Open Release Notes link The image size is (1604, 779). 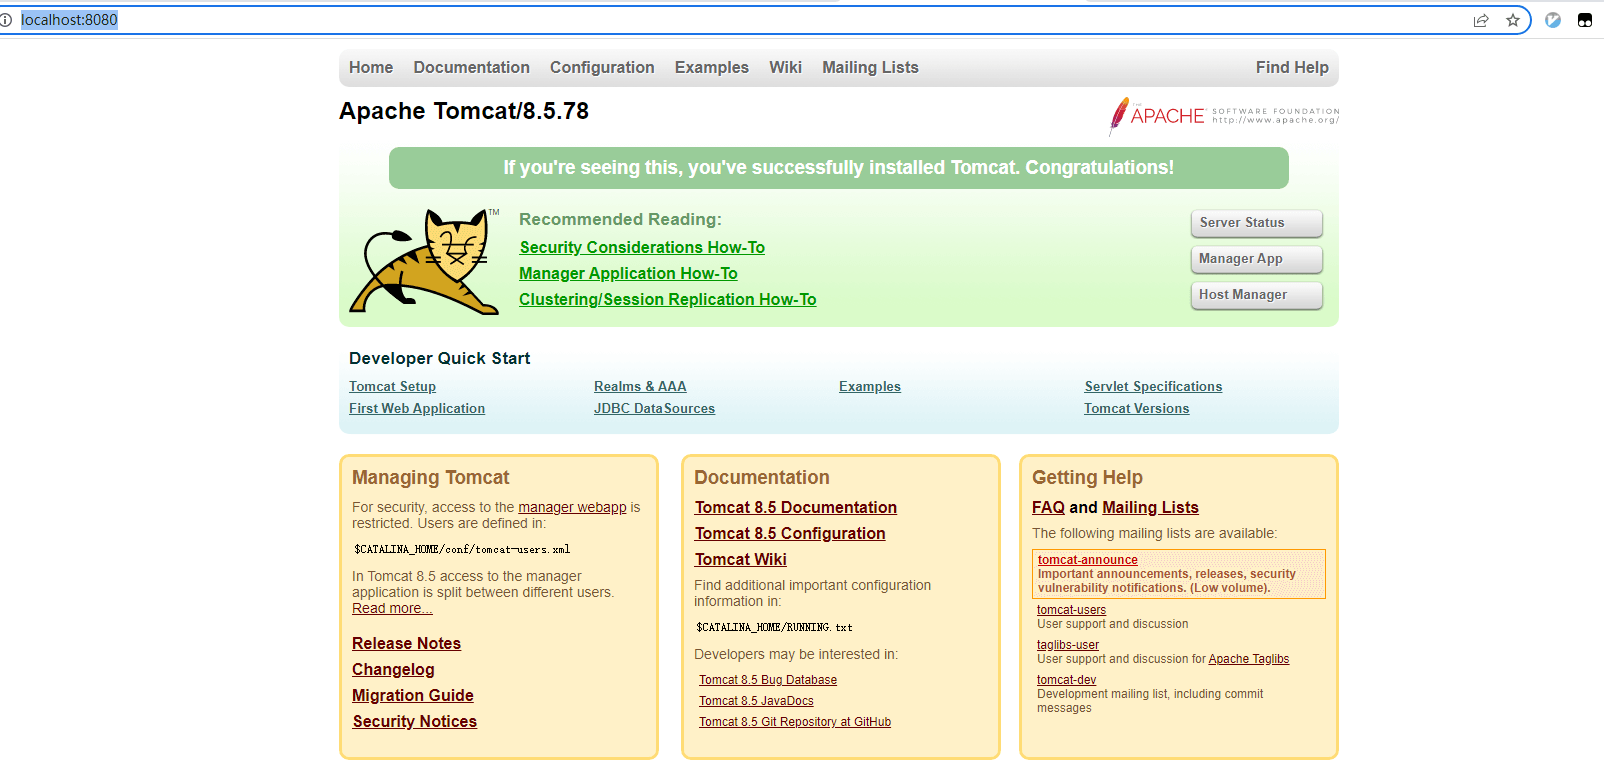click(x=406, y=643)
